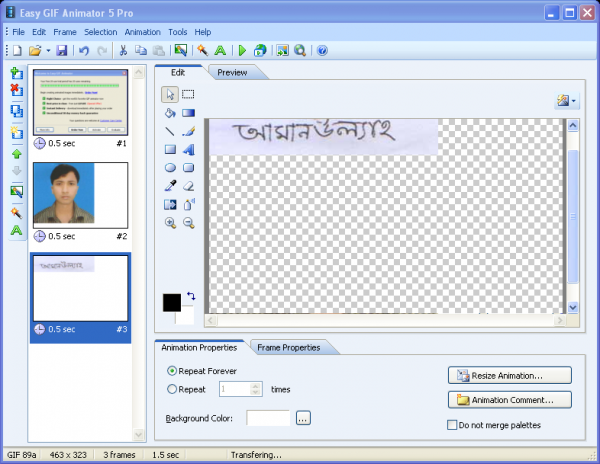The height and width of the screenshot is (464, 600).
Task: Click the New animation toolbar icon
Action: (17, 50)
